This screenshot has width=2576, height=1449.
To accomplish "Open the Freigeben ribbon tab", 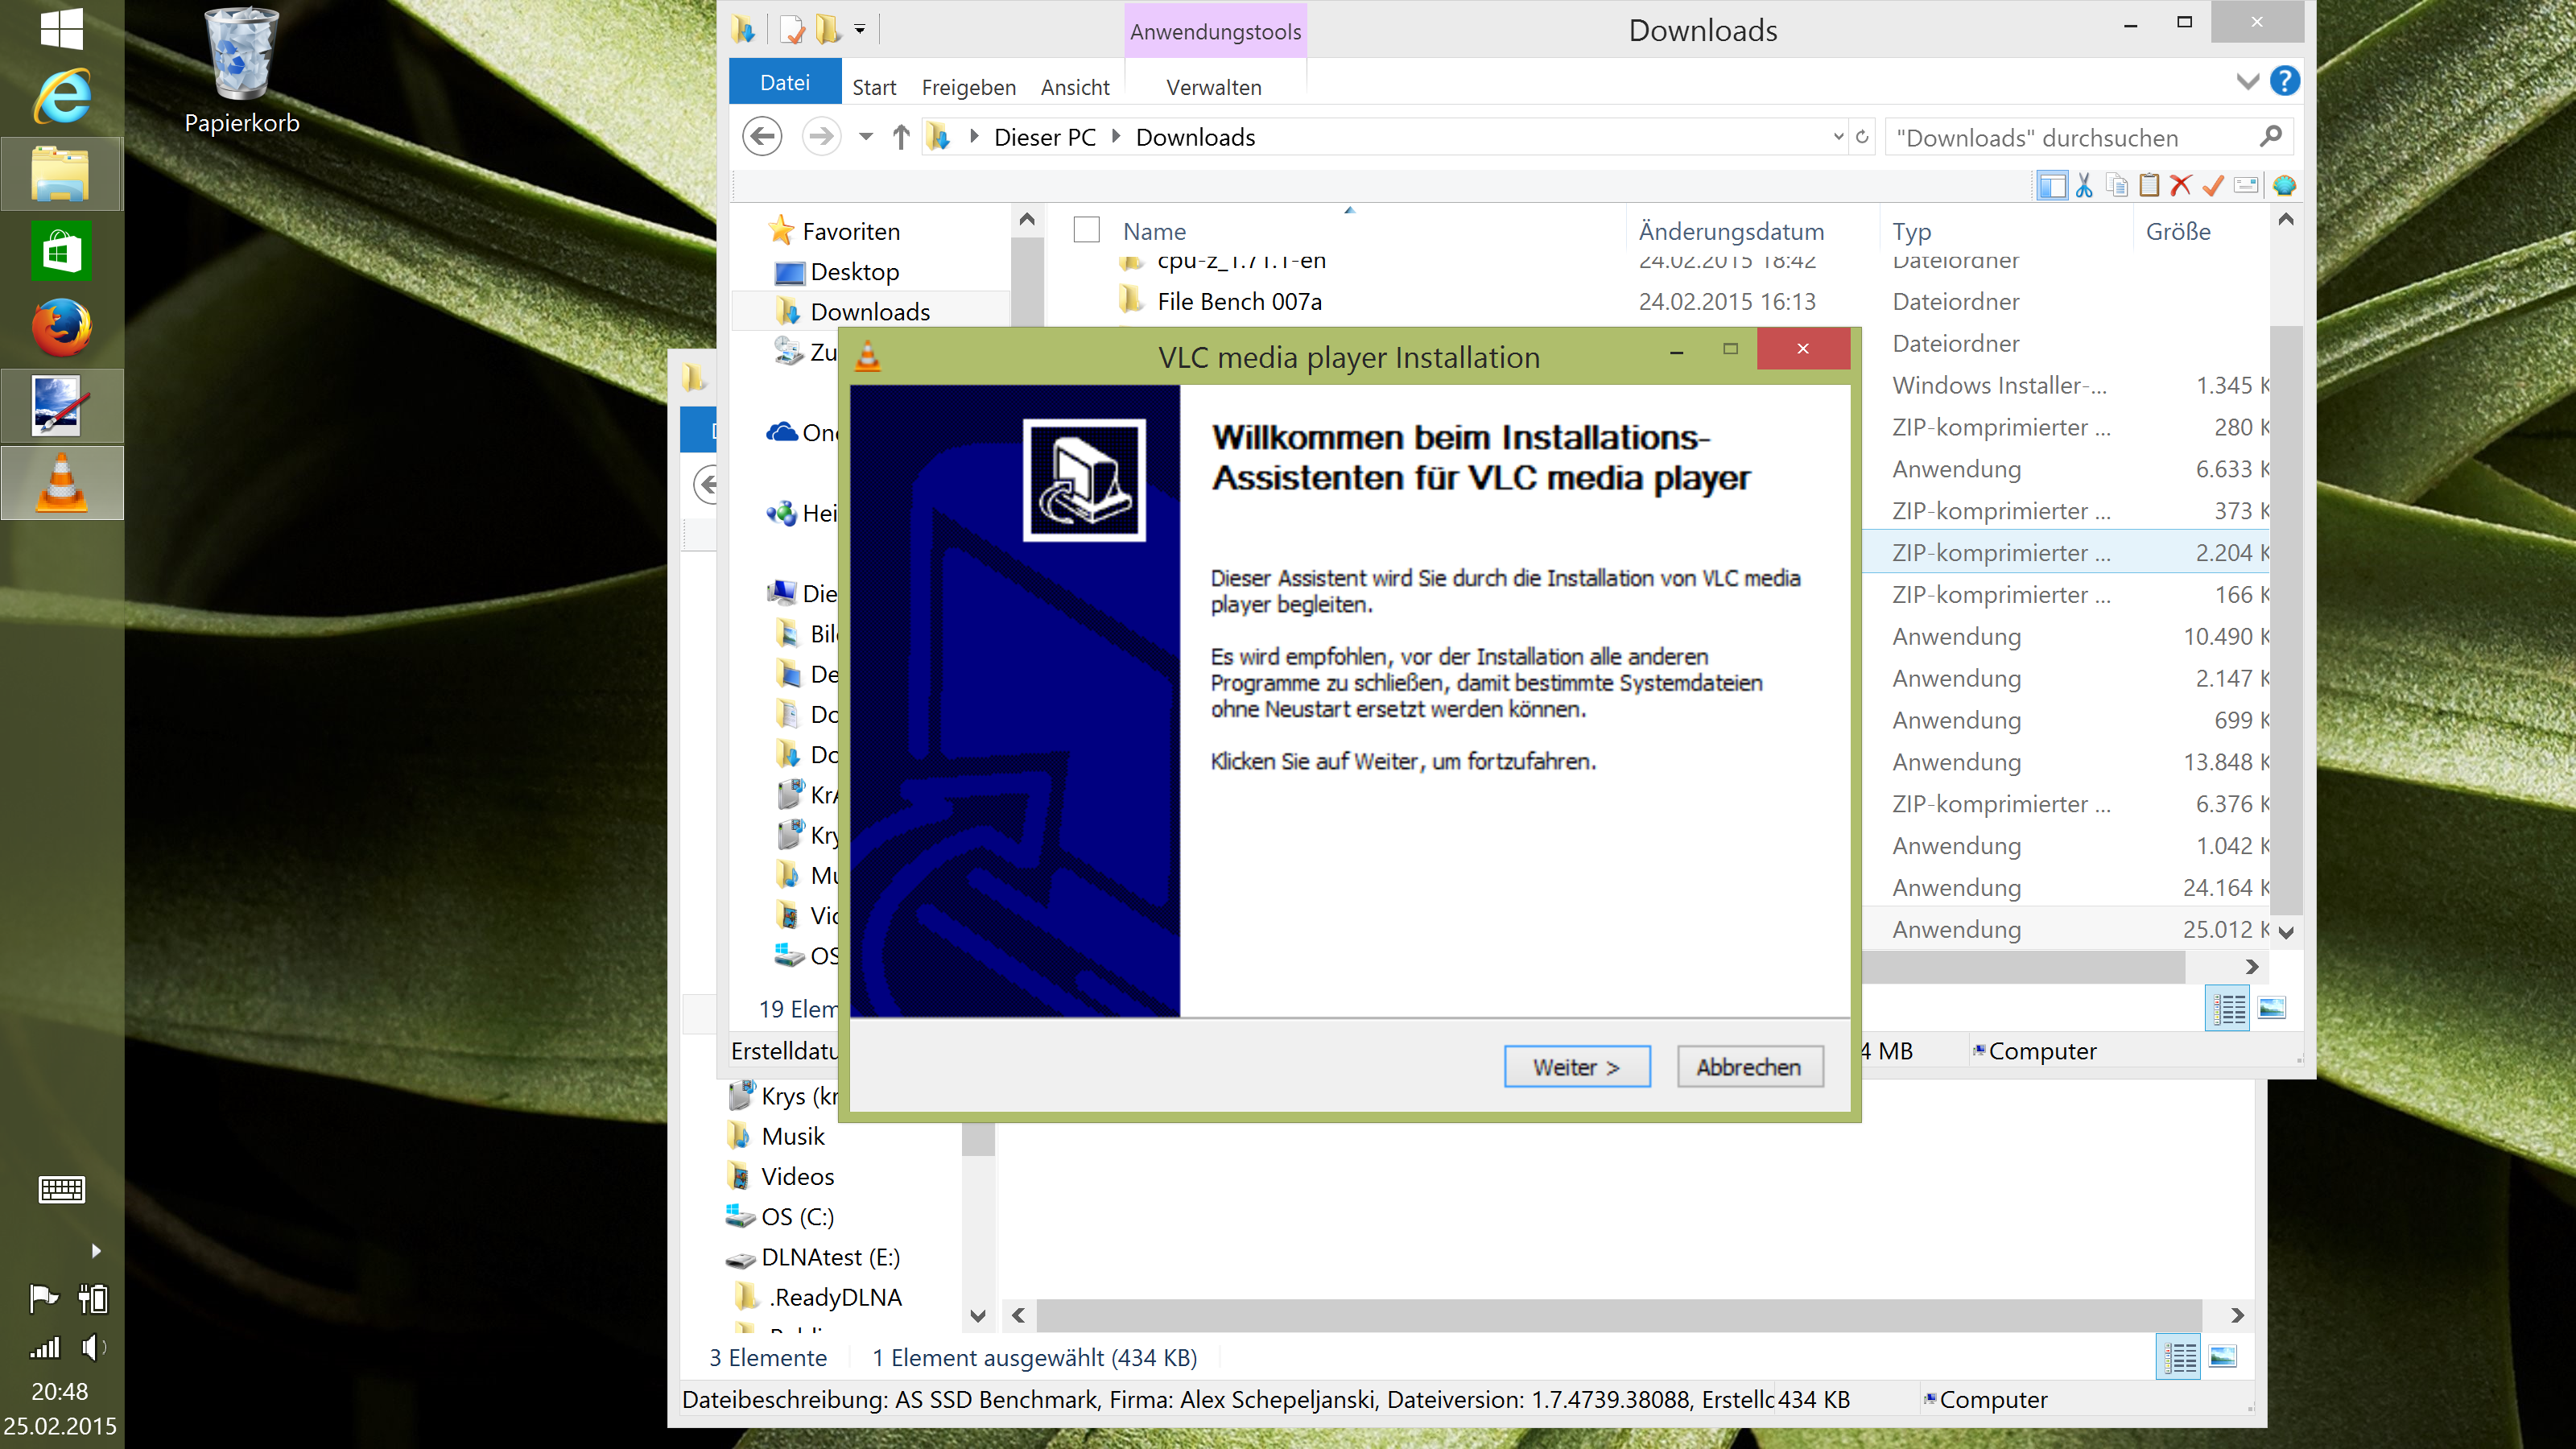I will click(x=968, y=87).
